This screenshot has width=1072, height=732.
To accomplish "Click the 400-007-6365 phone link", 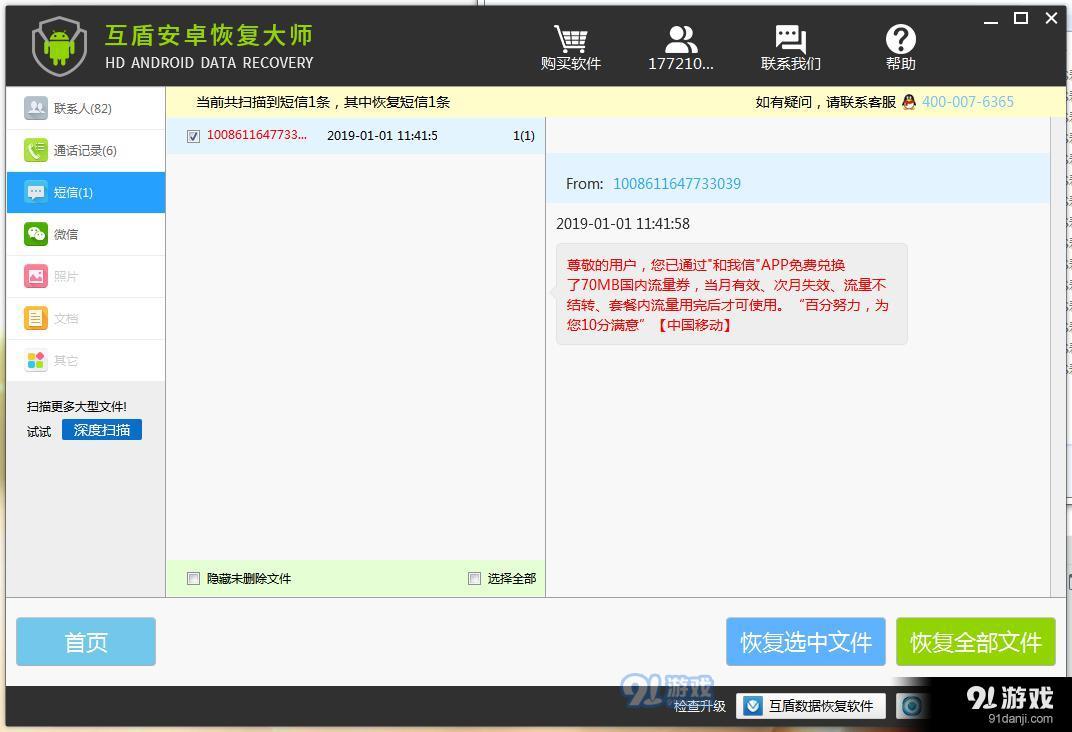I will click(x=967, y=102).
